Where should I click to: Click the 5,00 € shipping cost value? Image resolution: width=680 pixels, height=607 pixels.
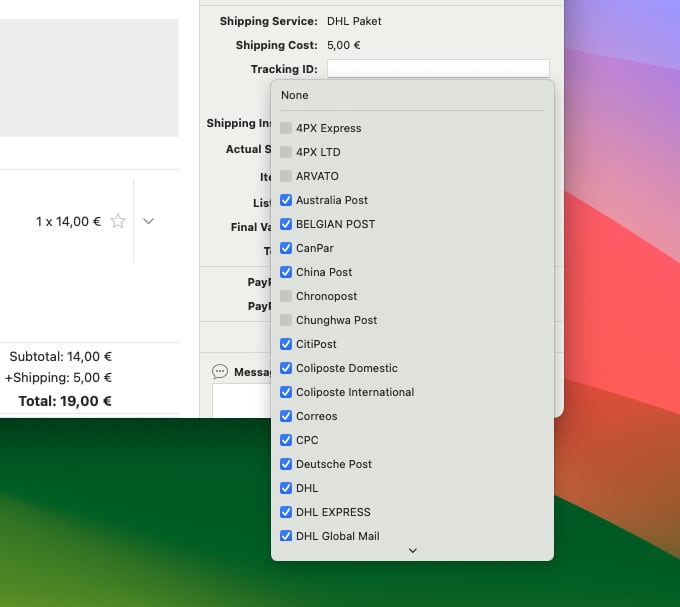(343, 45)
